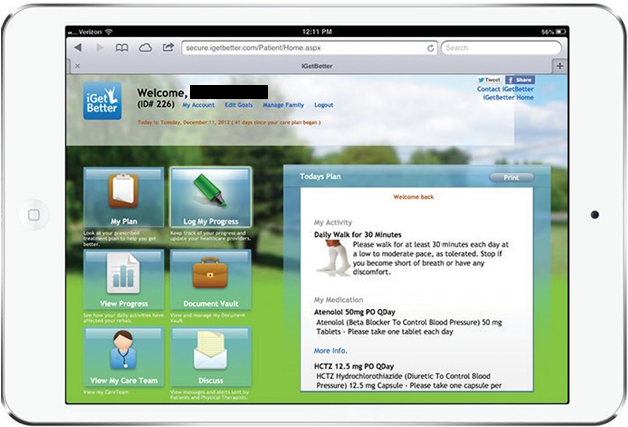Tap the Safari share icon
628x427 pixels.
tap(169, 47)
